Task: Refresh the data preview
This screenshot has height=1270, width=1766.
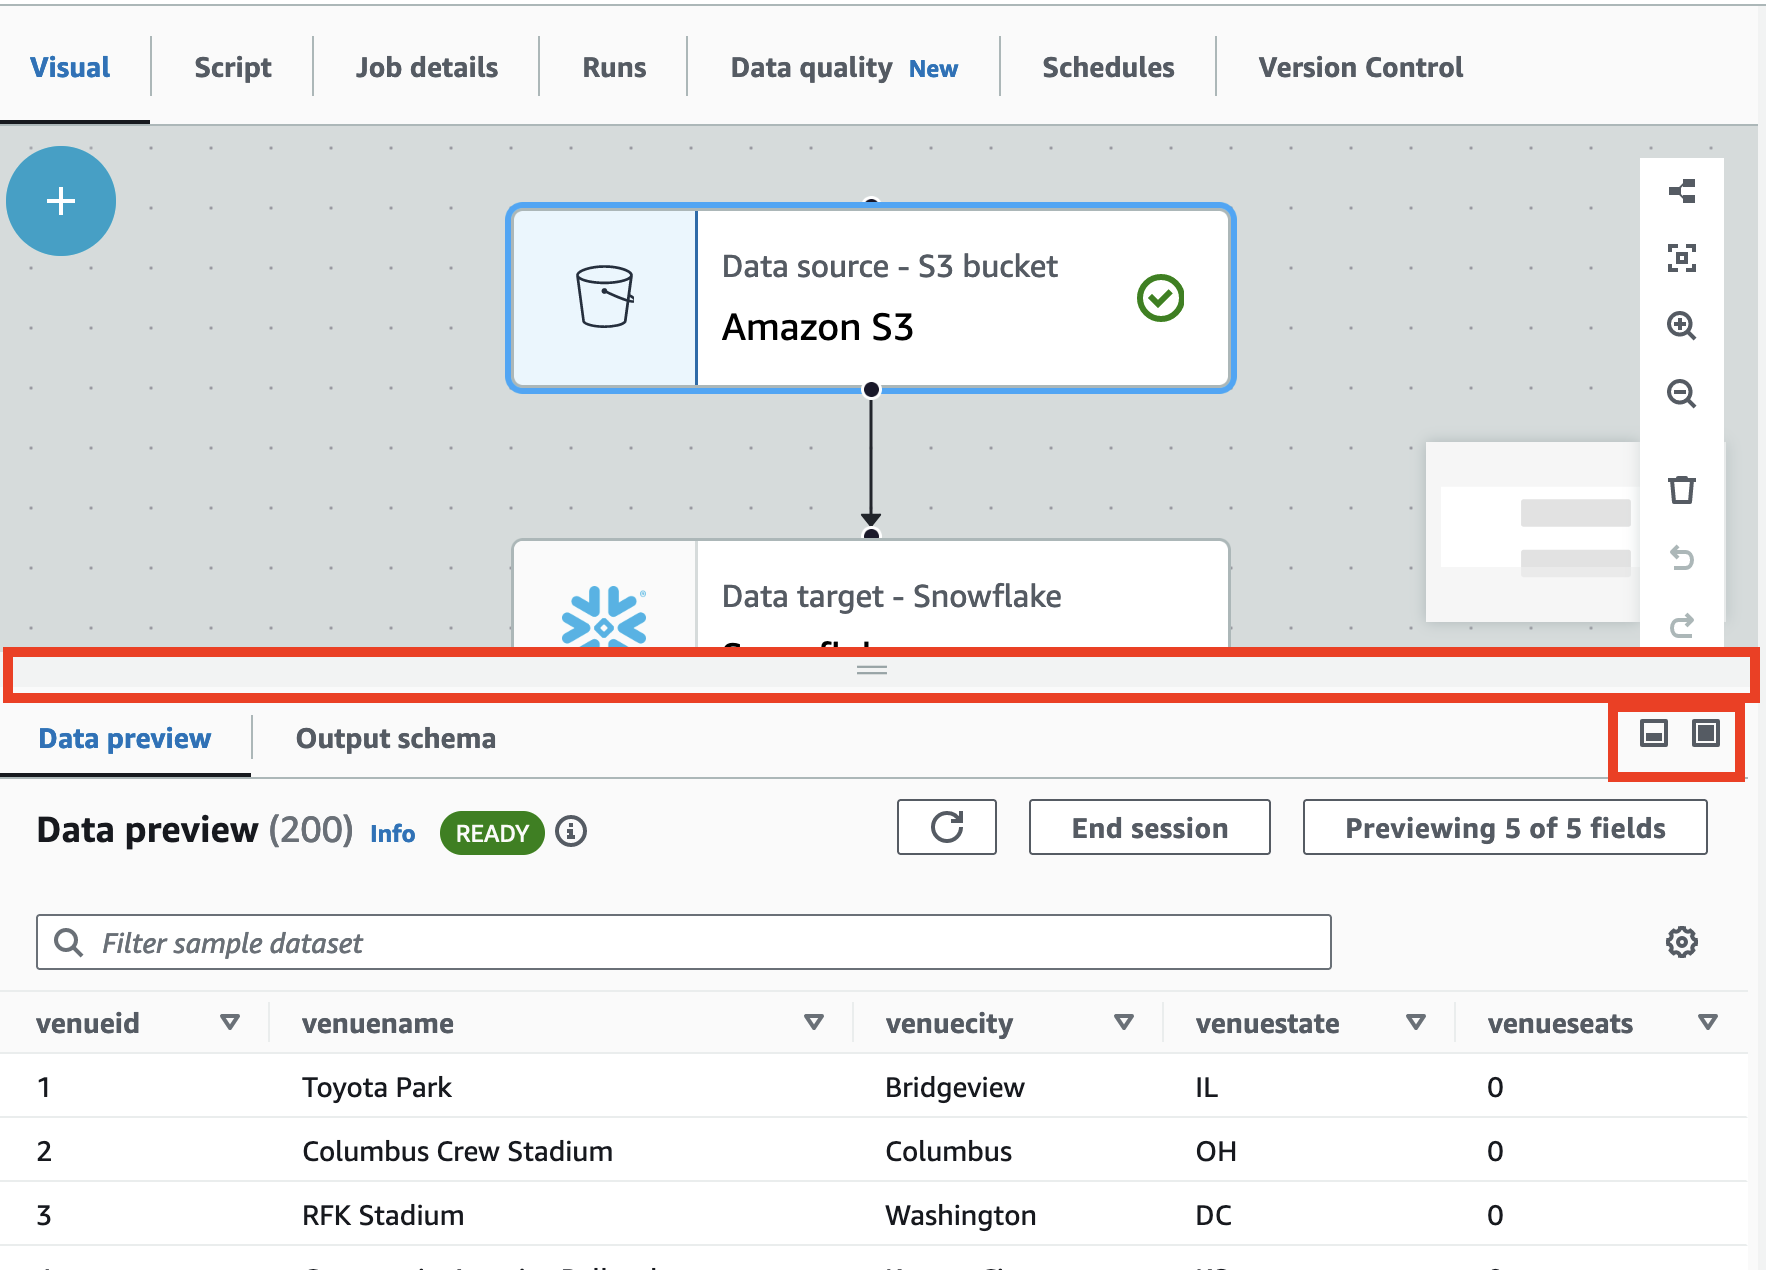Action: pos(946,827)
